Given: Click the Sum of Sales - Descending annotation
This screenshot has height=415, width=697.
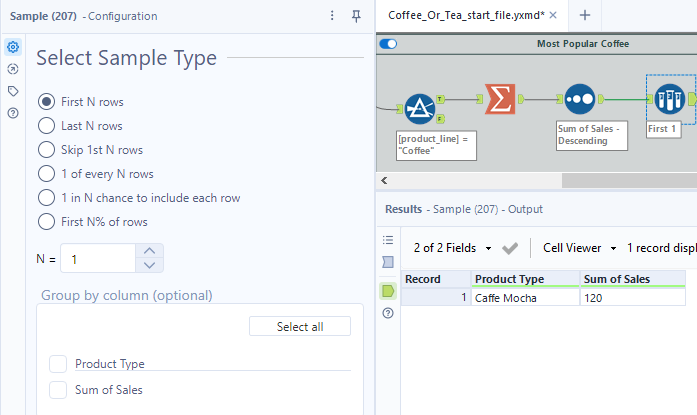Looking at the screenshot, I should pyautogui.click(x=592, y=135).
